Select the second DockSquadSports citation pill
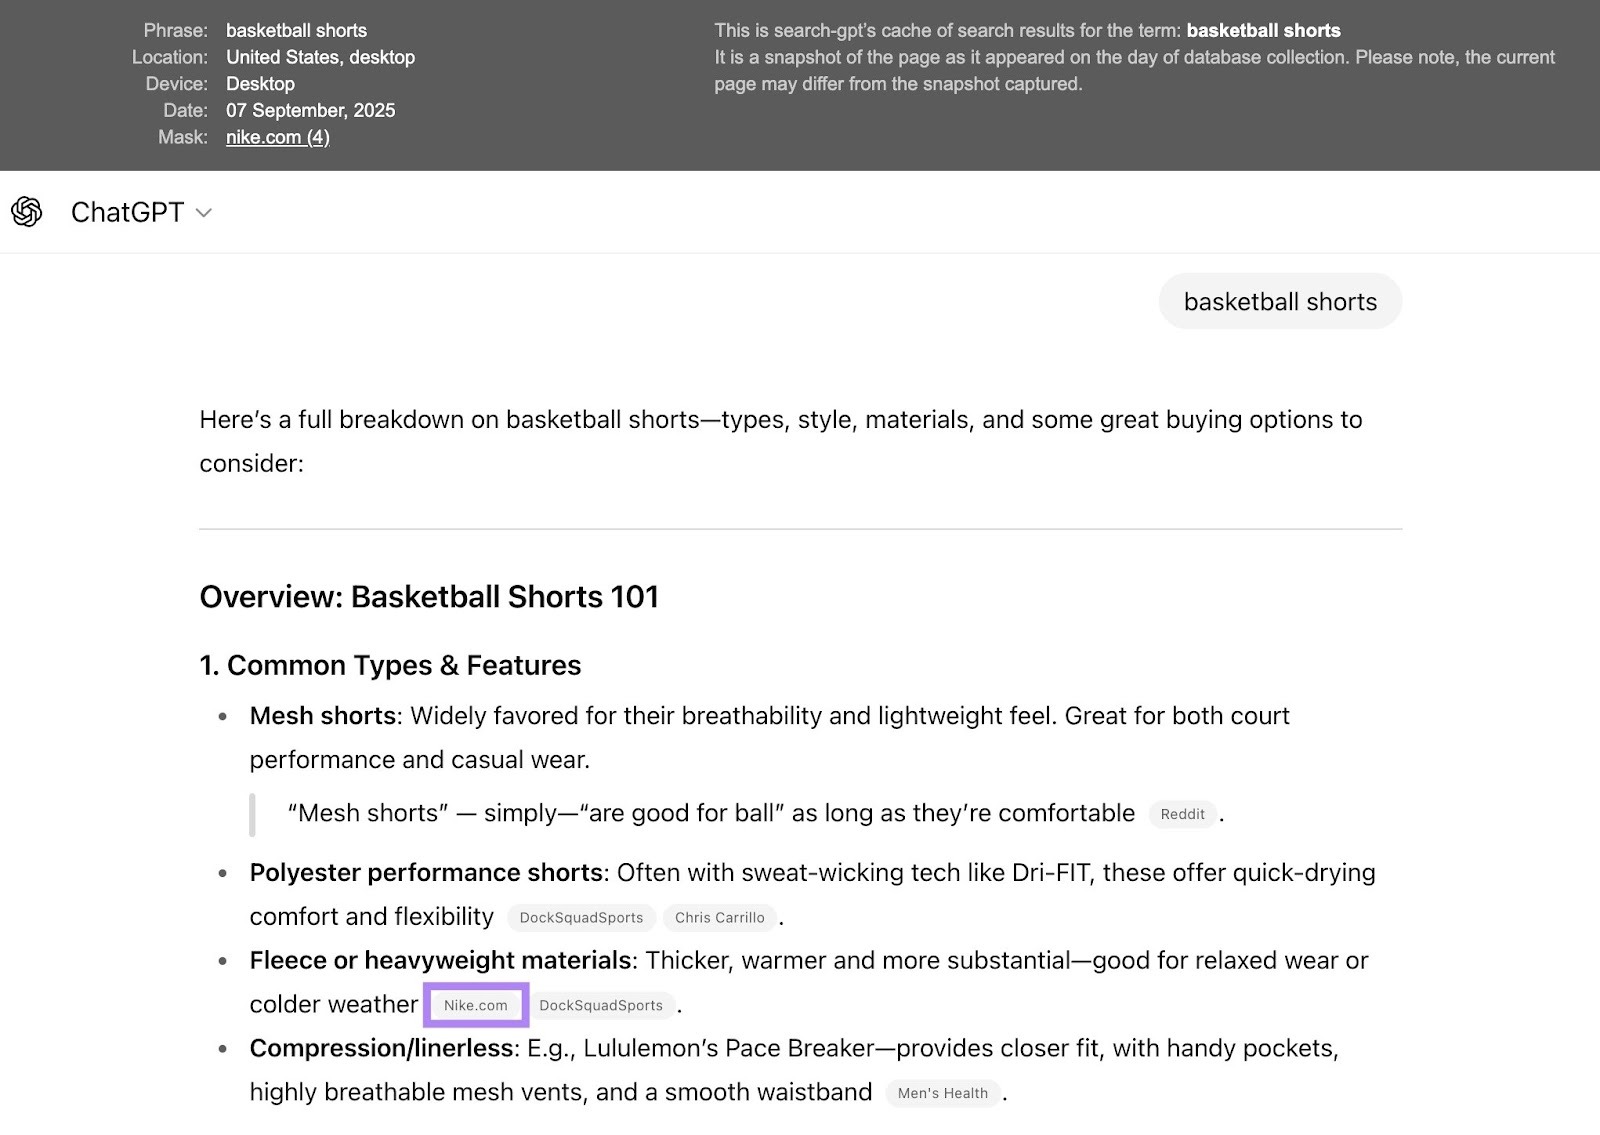The height and width of the screenshot is (1135, 1600). click(x=603, y=1006)
